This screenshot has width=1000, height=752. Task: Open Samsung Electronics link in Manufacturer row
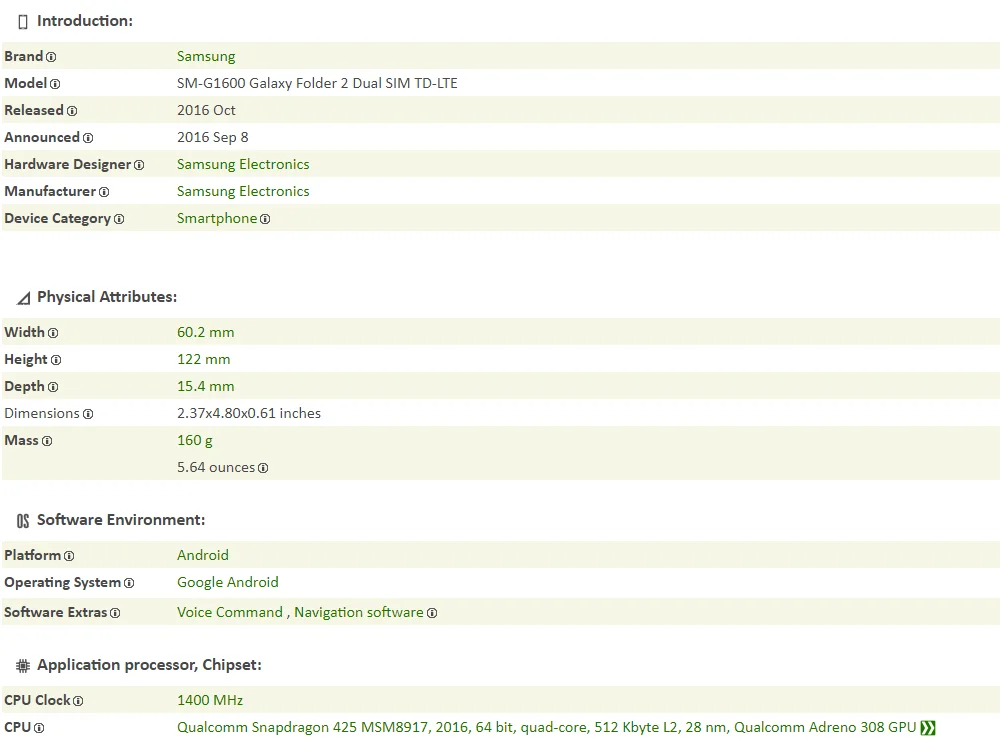tap(243, 191)
